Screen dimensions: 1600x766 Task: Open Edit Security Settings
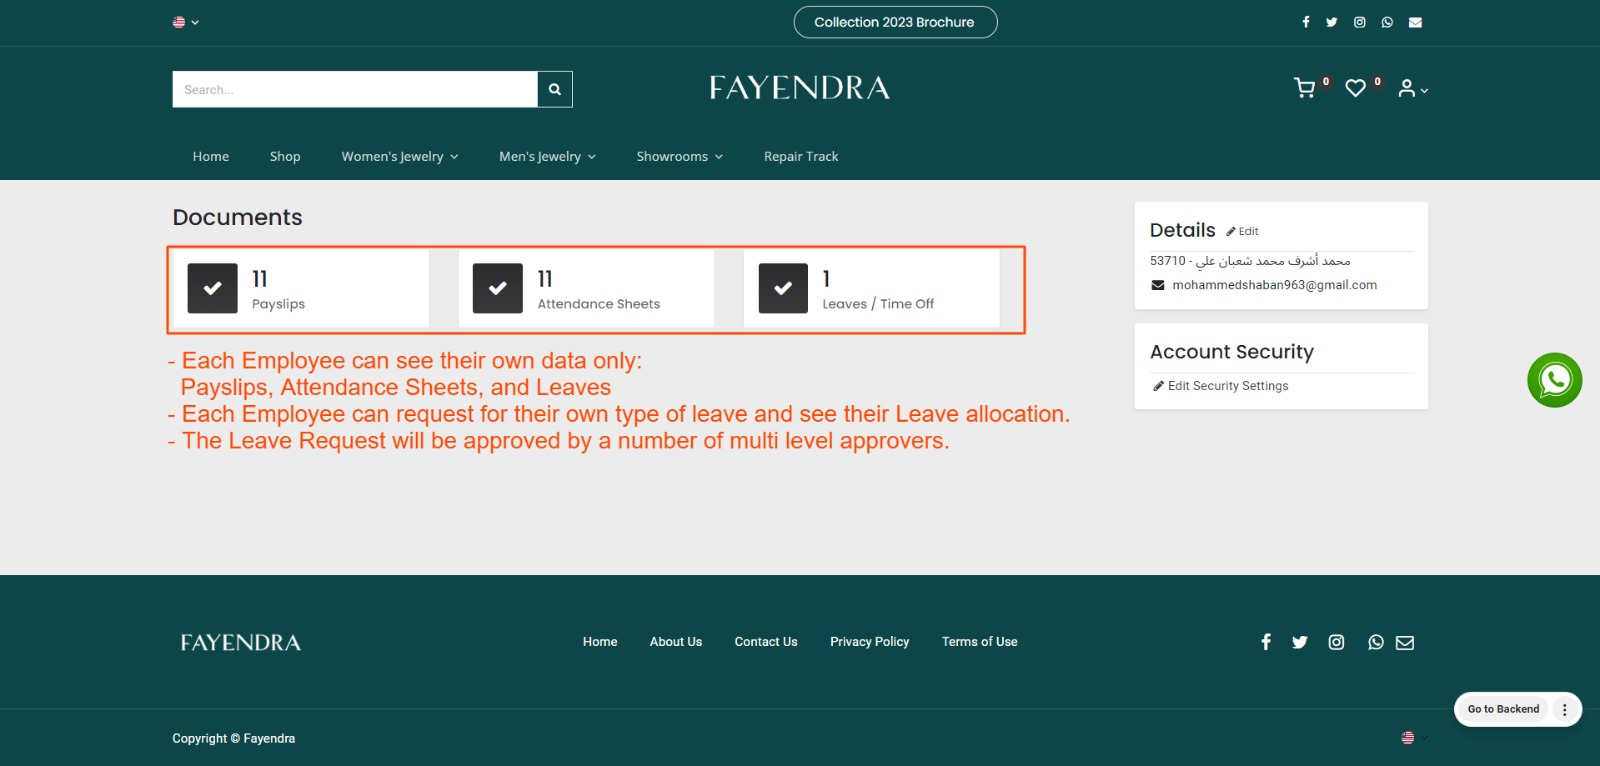[x=1221, y=386]
